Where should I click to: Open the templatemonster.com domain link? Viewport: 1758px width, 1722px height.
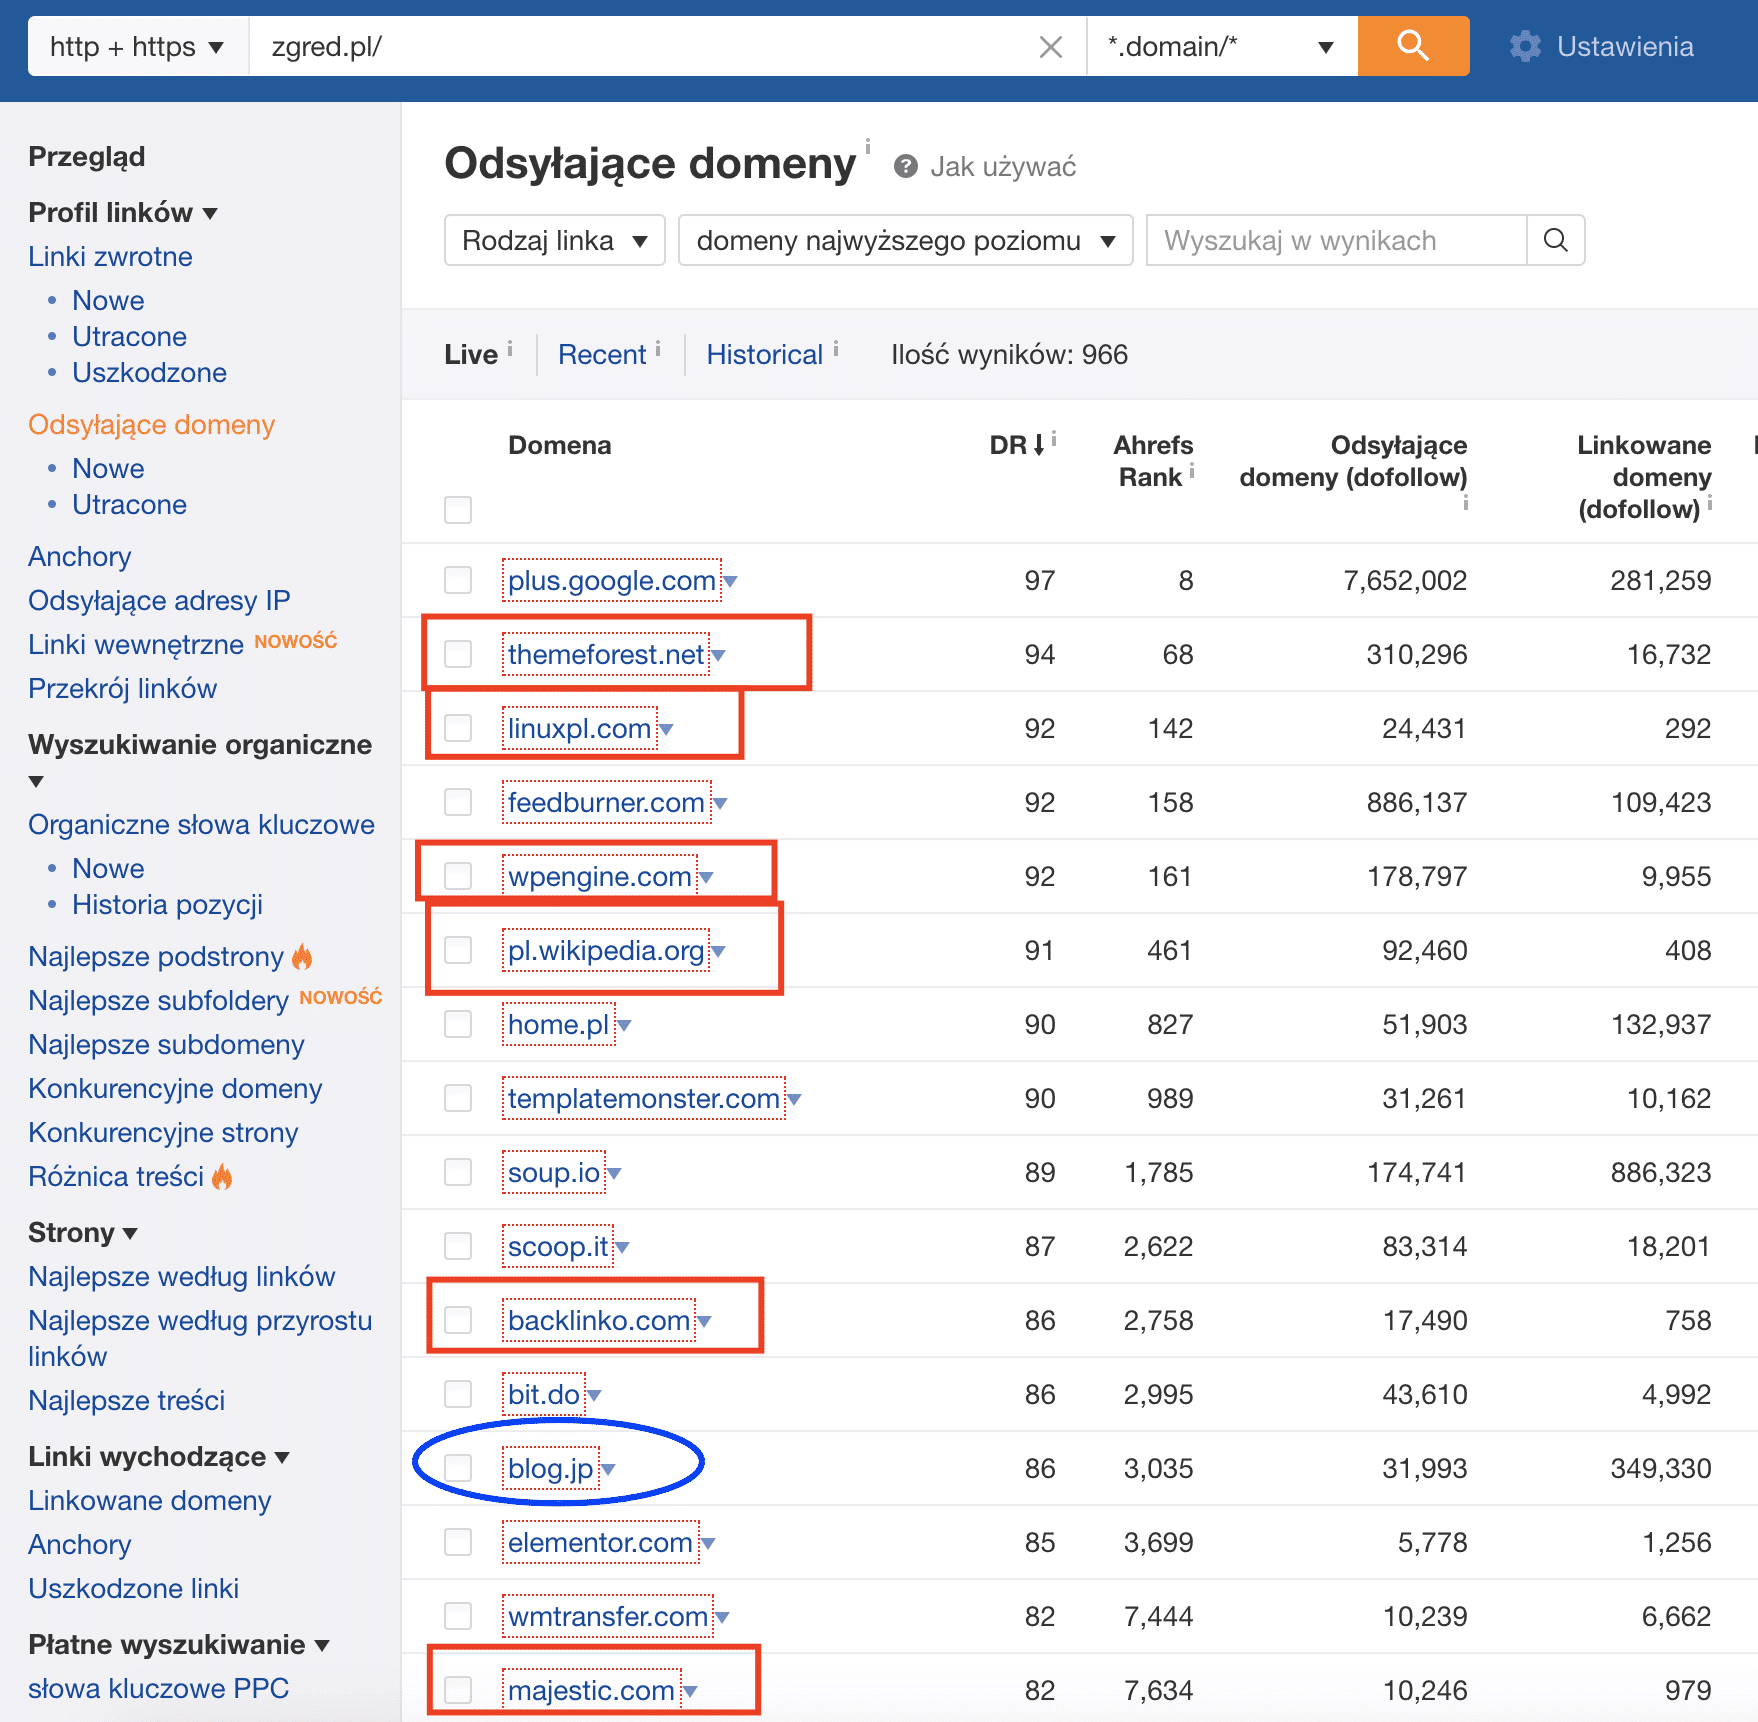tap(643, 1098)
